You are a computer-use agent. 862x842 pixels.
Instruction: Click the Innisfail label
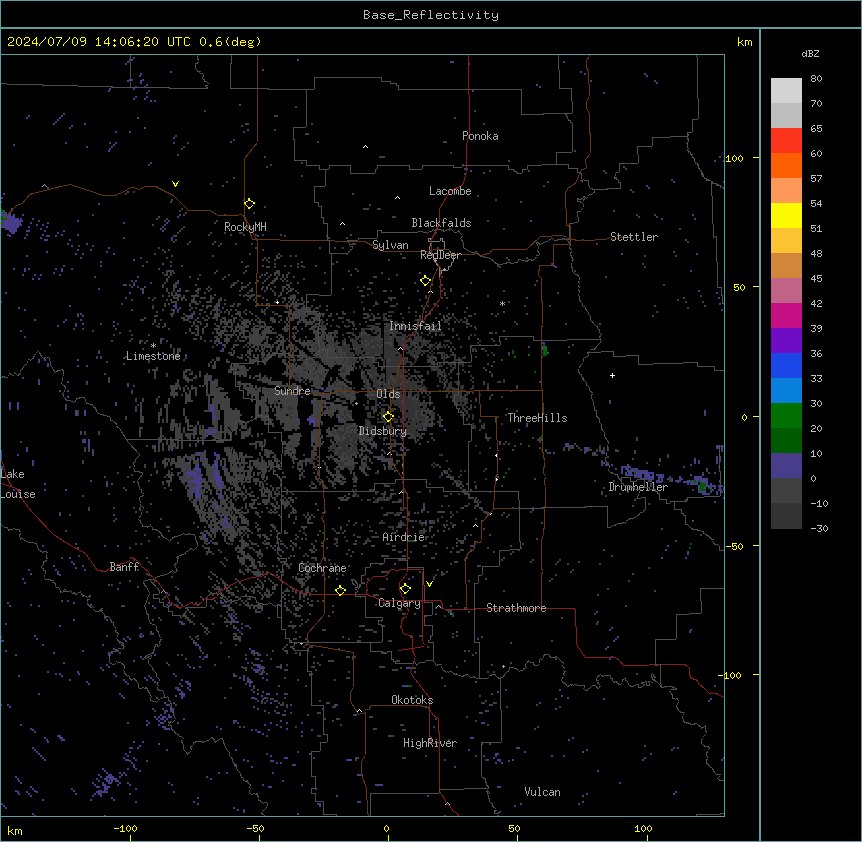point(415,326)
